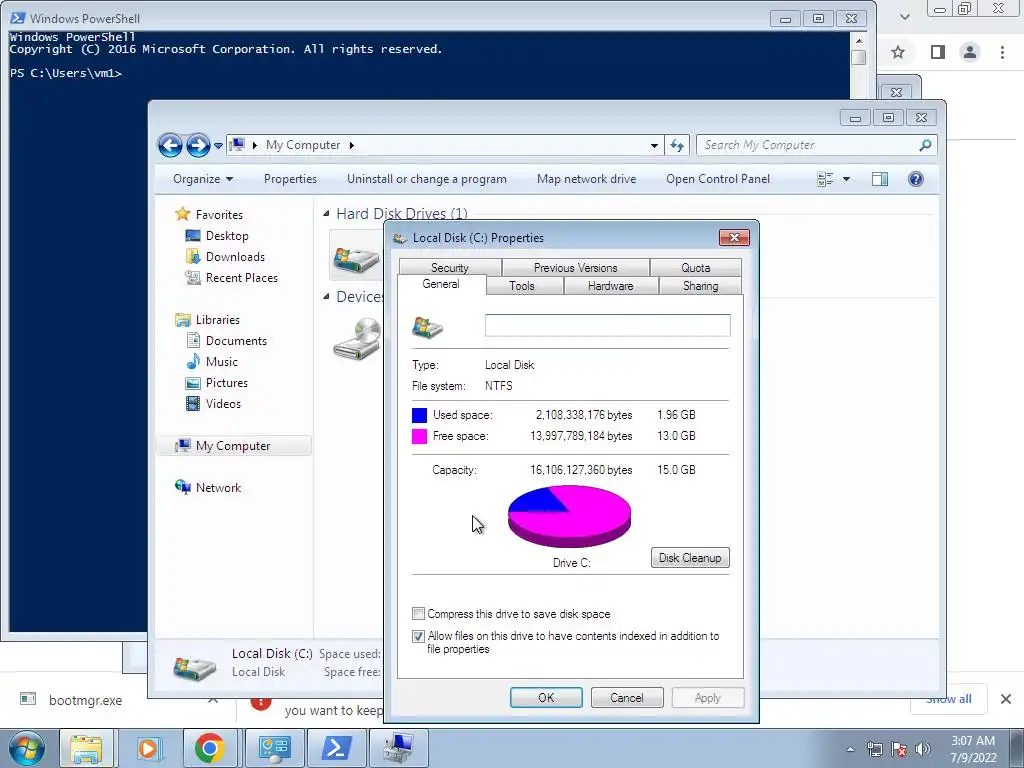Open the Organize menu
The width and height of the screenshot is (1024, 768).
tap(202, 179)
